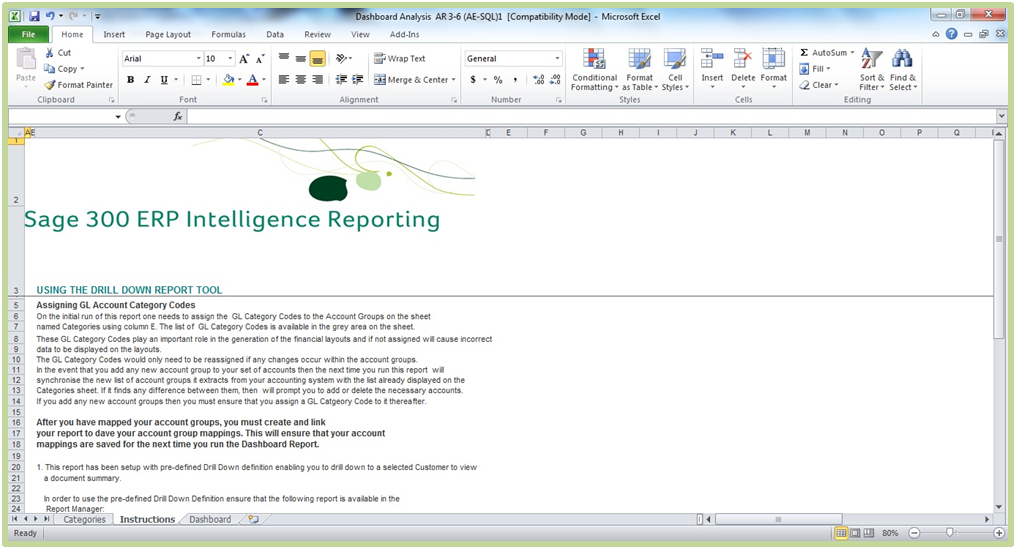The height and width of the screenshot is (549, 1015).
Task: Toggle Bold formatting
Action: tap(131, 80)
